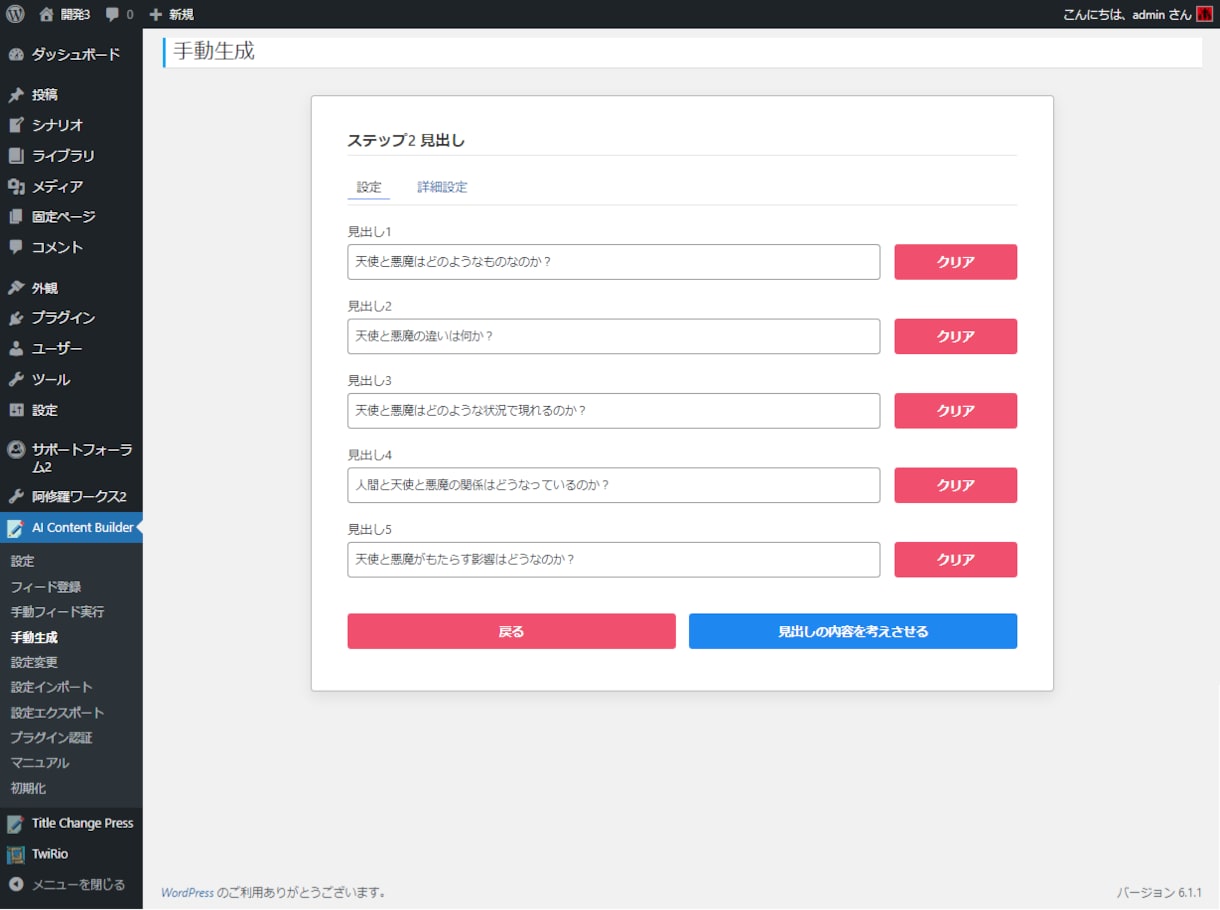Open 手動フィード実行 submenu item
The width and height of the screenshot is (1220, 910).
pos(57,612)
